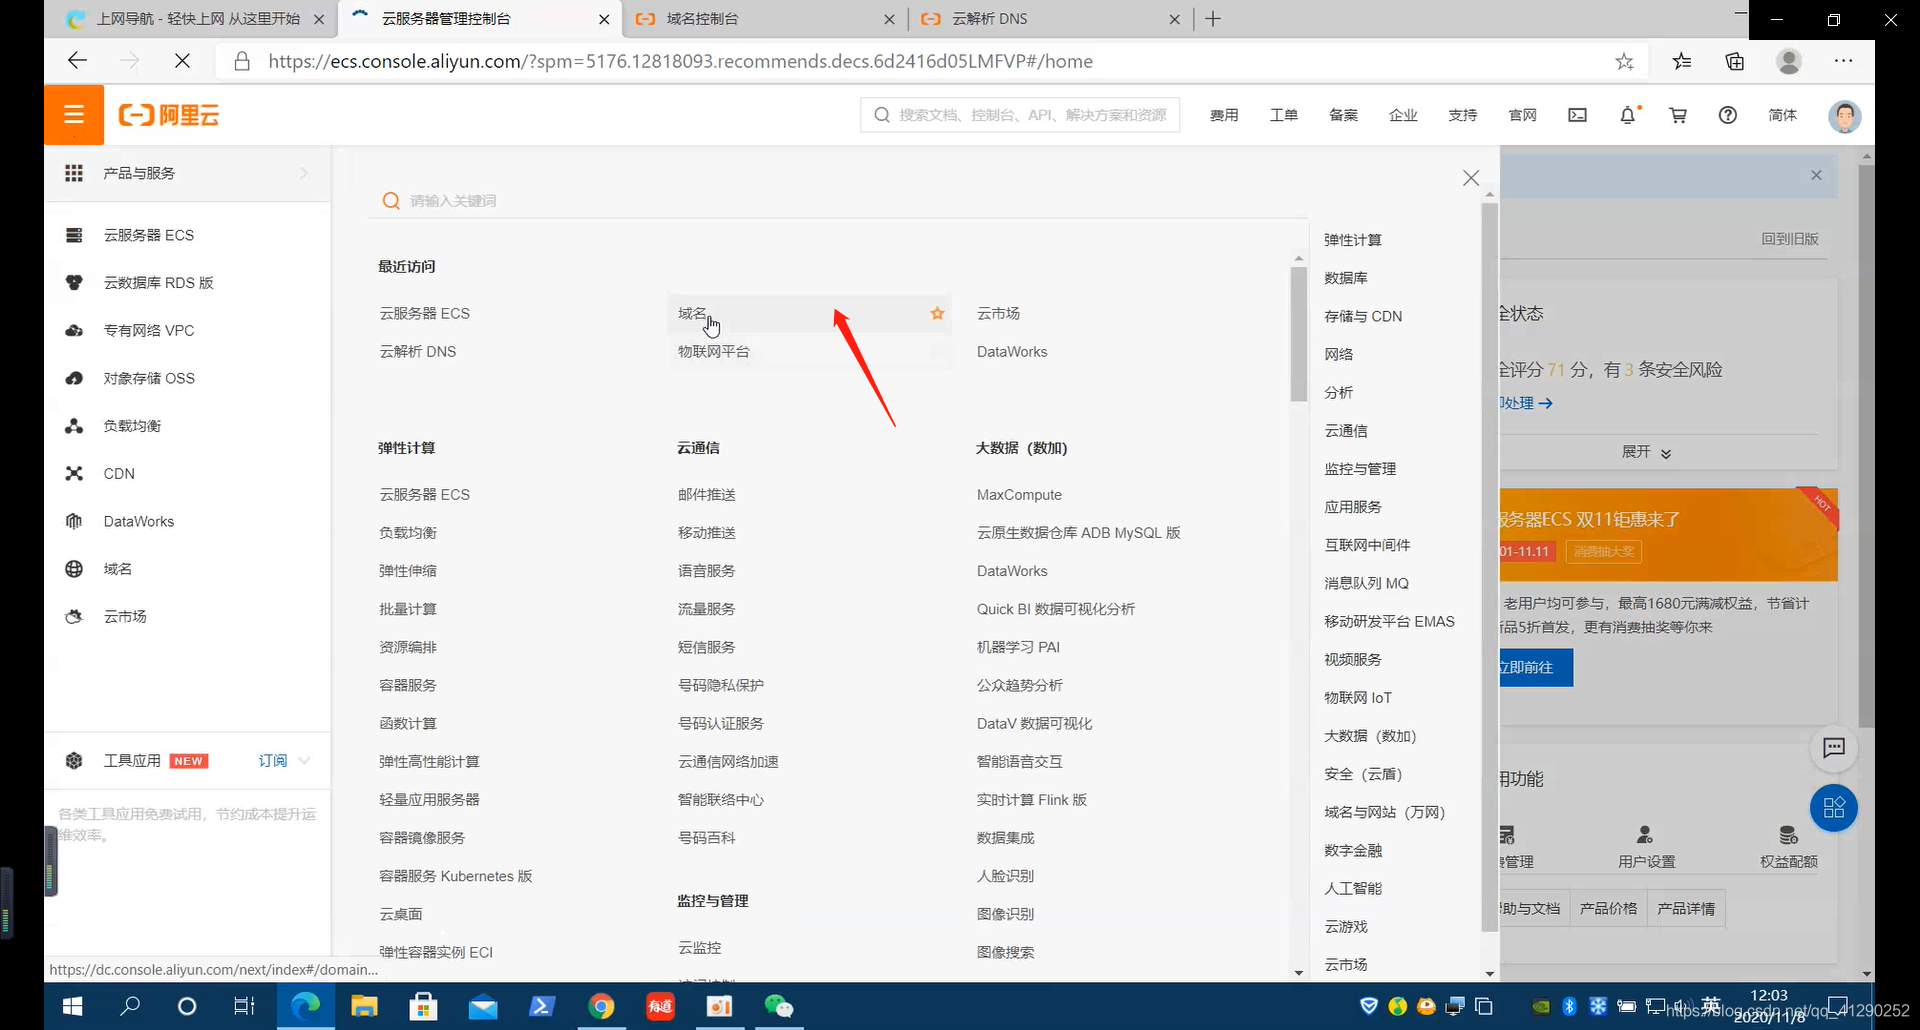Select 负载均衡 in the sidebar

pos(131,425)
